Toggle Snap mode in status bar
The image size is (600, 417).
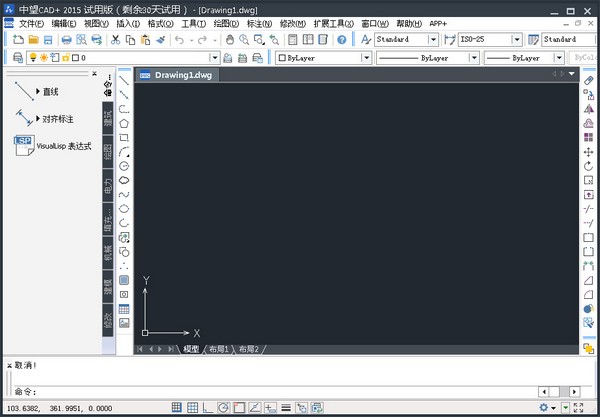pos(176,408)
